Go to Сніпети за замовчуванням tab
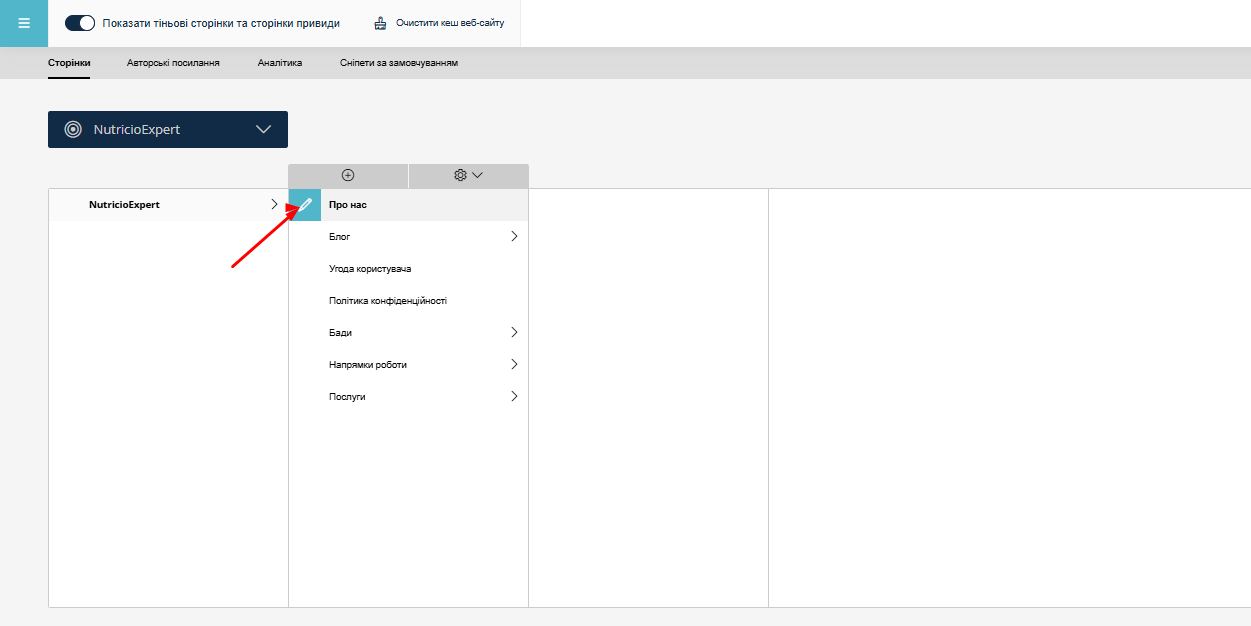The image size is (1251, 626). tap(398, 63)
